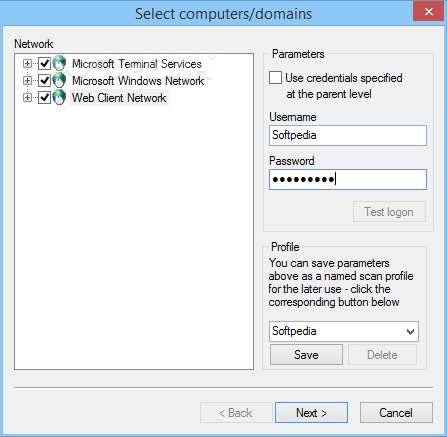Uncheck Web Client Network checkbox
This screenshot has width=447, height=437.
click(x=45, y=97)
